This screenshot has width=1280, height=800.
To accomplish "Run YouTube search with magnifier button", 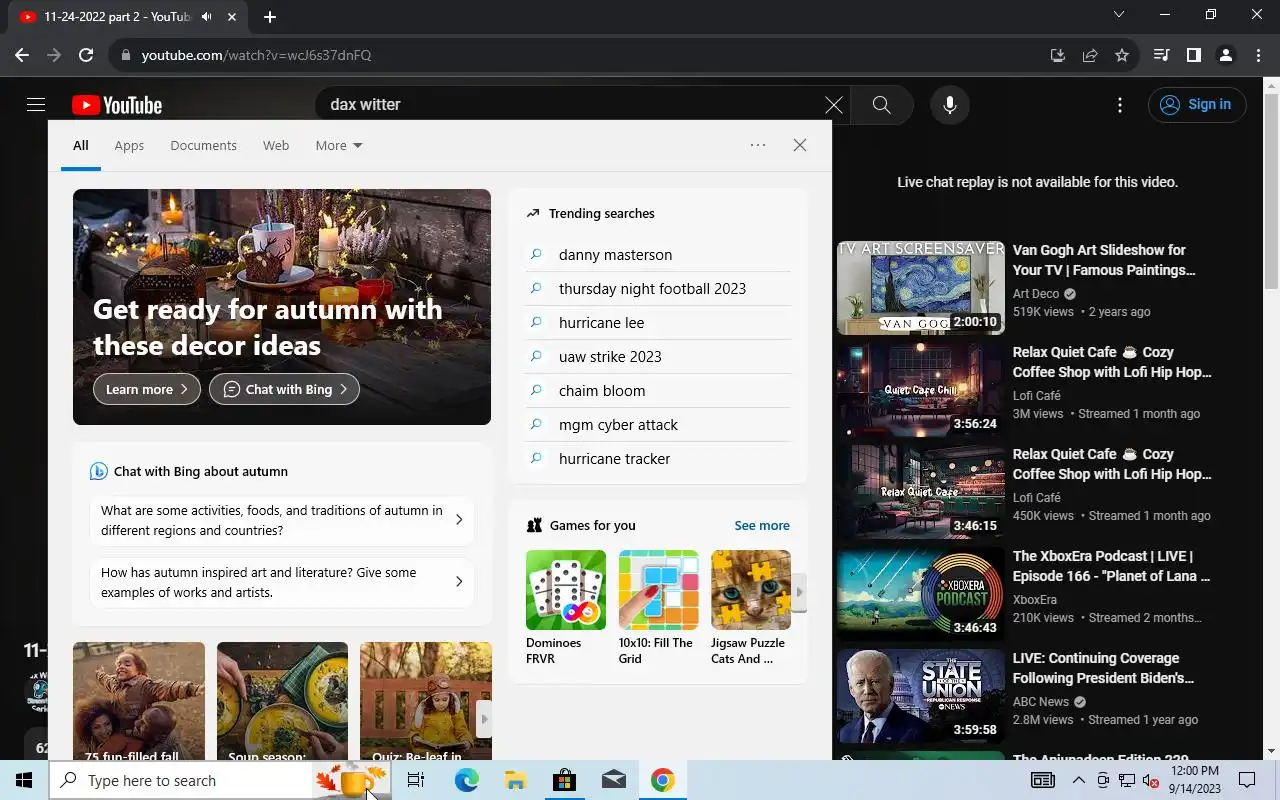I will click(881, 105).
